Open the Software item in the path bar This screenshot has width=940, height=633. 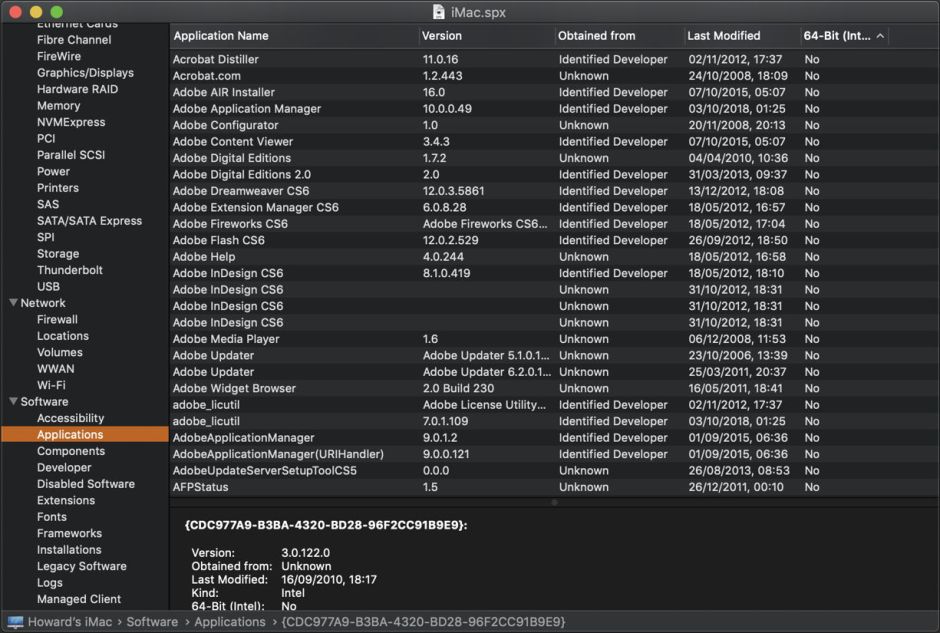point(152,621)
